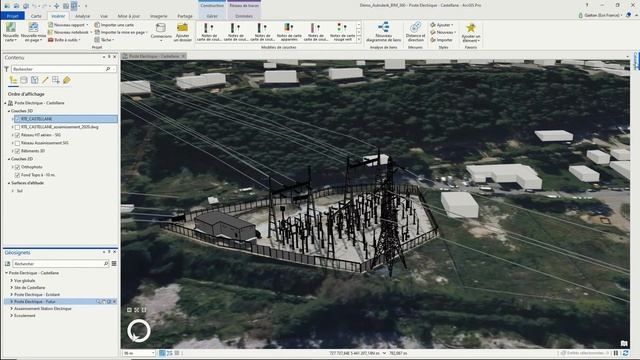Image resolution: width=640 pixels, height=360 pixels.
Task: Click the search magnifier in Contenu pane
Action: (108, 69)
